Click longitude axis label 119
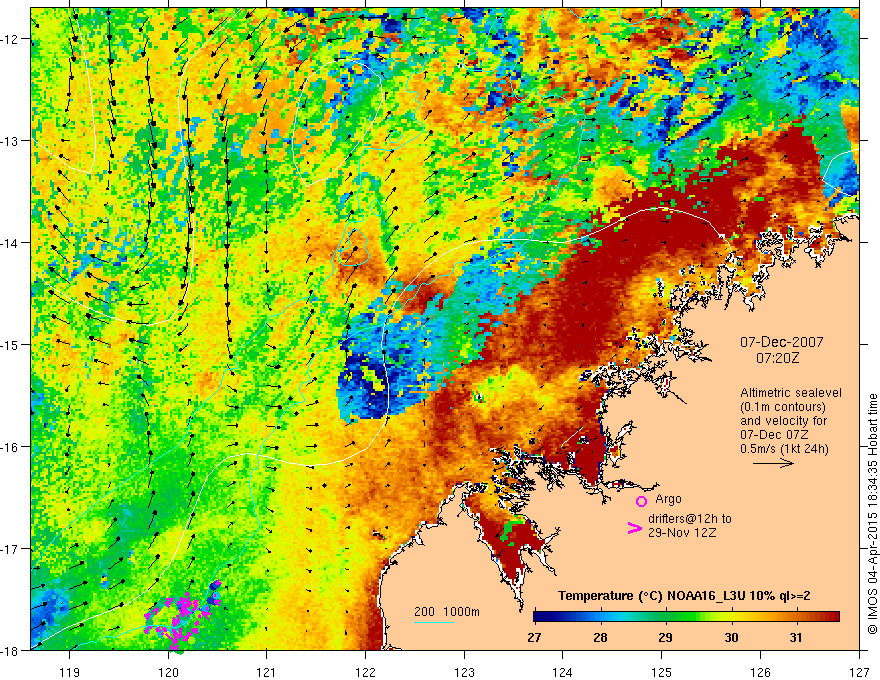Viewport: 880px width, 680px height. [70, 672]
